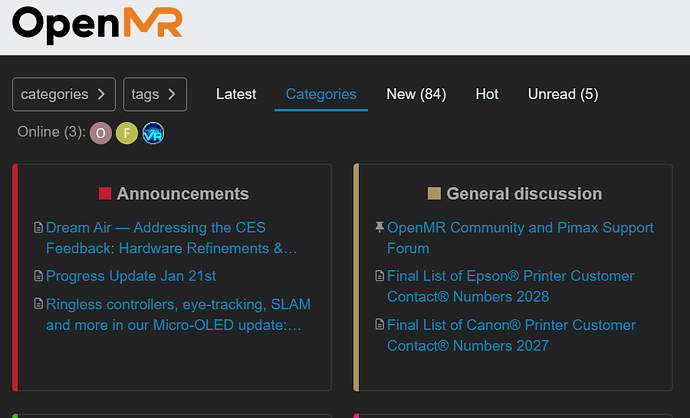The width and height of the screenshot is (690, 418).
Task: Click the red Announcements color square
Action: (105, 194)
